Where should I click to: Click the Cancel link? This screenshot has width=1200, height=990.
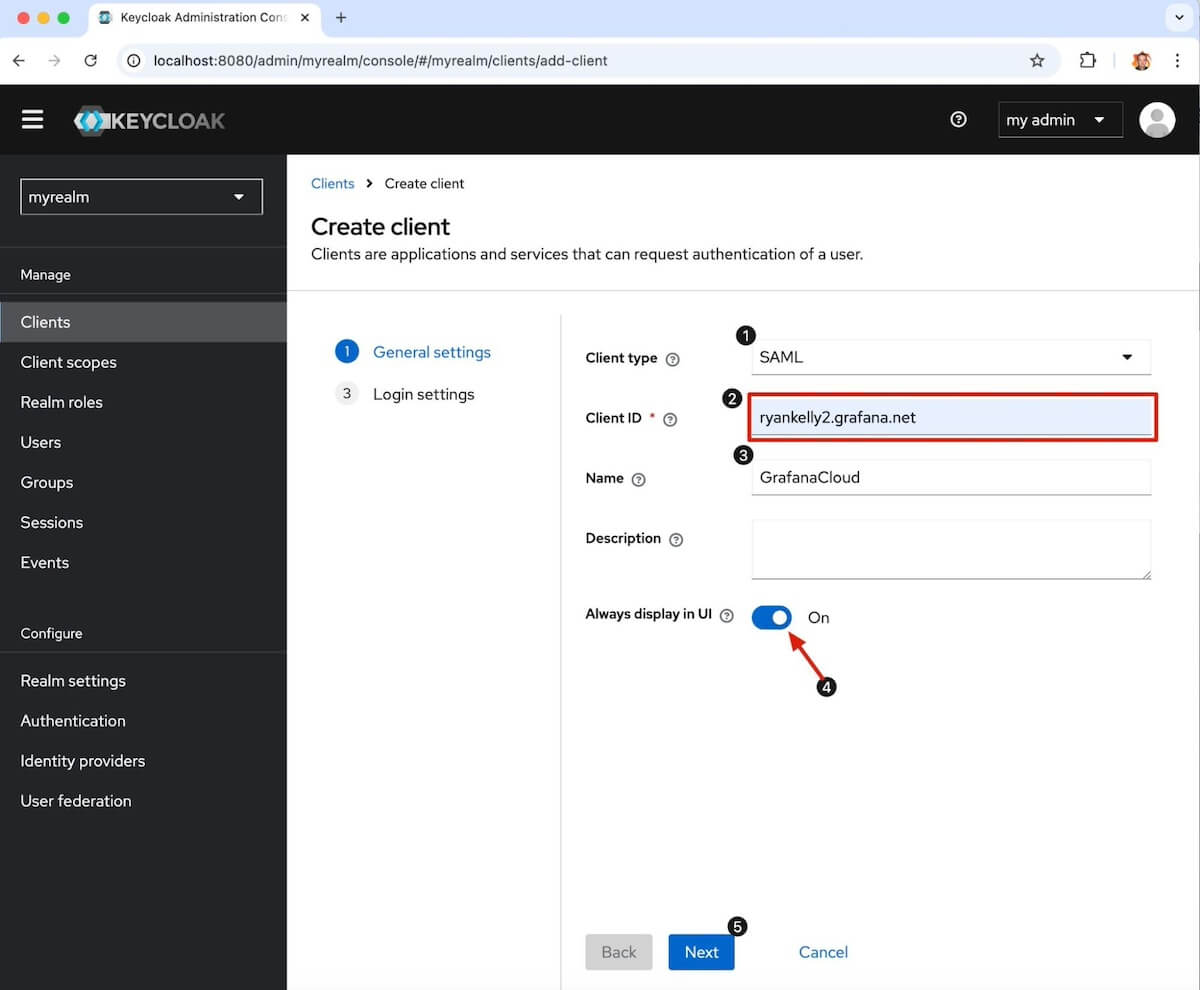pos(823,952)
